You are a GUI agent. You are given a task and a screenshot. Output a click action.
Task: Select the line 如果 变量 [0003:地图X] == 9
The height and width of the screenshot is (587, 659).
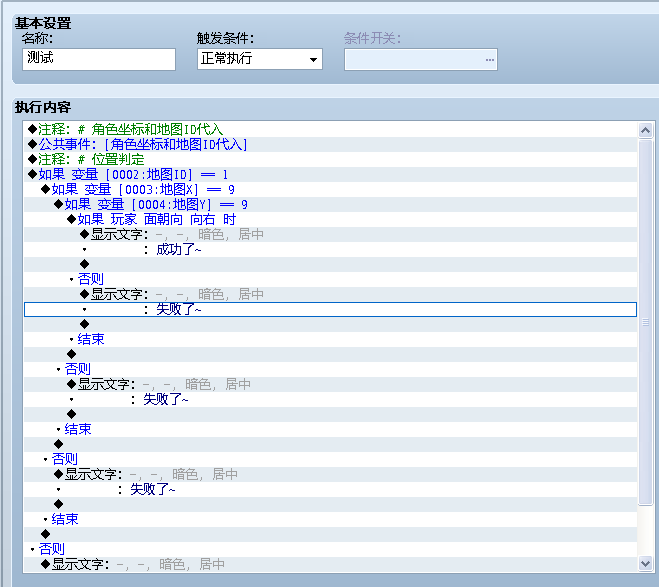[x=330, y=190]
